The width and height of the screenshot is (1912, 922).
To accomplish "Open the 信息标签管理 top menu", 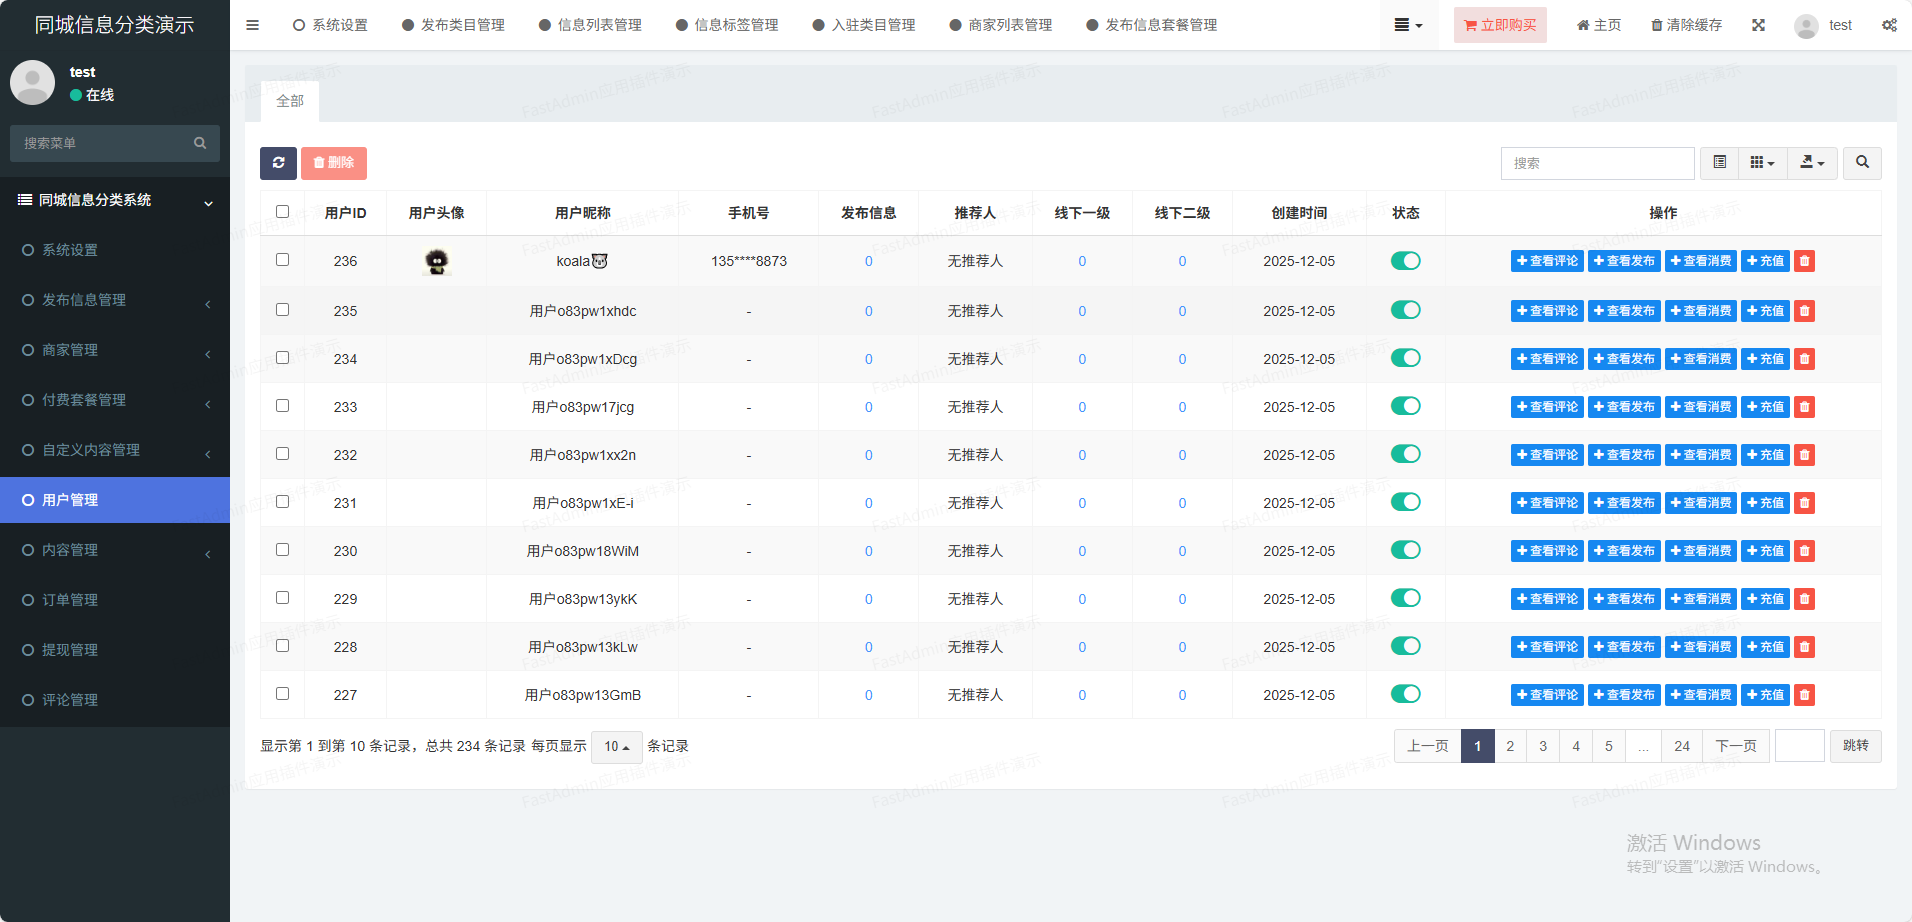I will (x=727, y=25).
